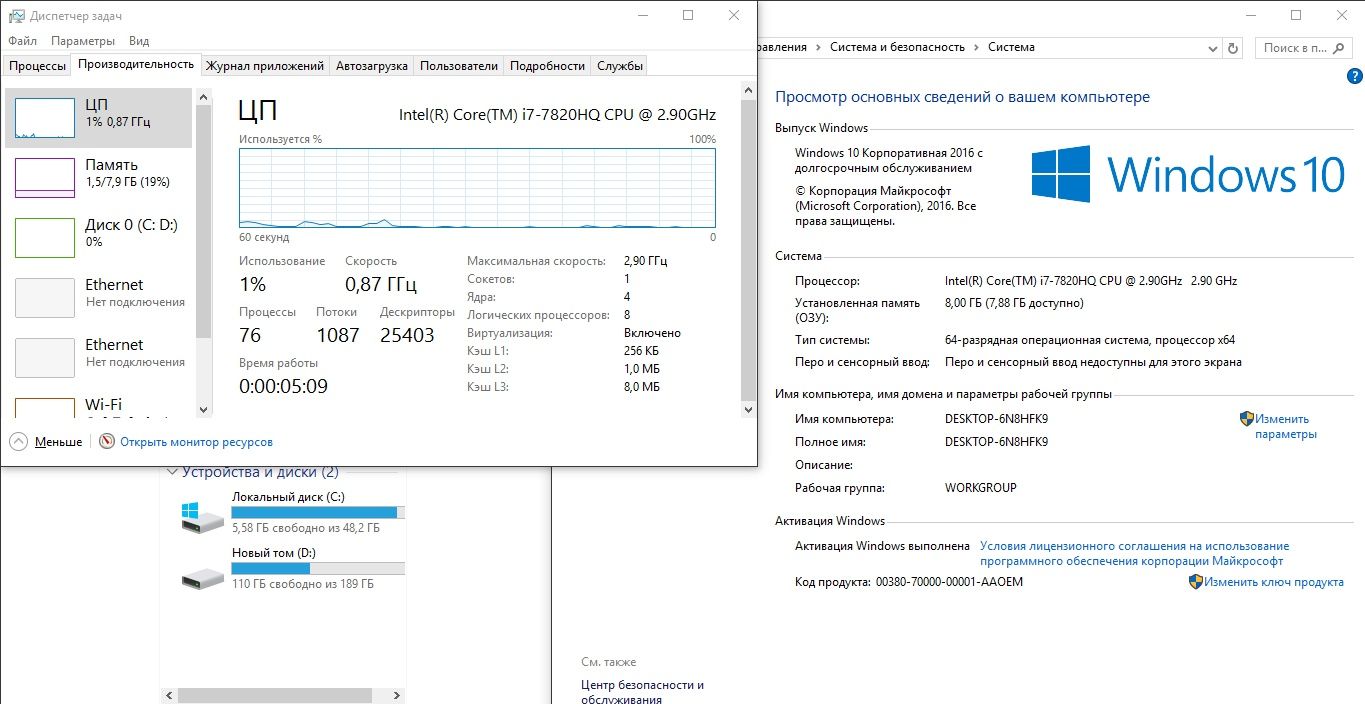Click the refresh button in System window
Viewport: 1365px width, 704px height.
click(x=1233, y=47)
